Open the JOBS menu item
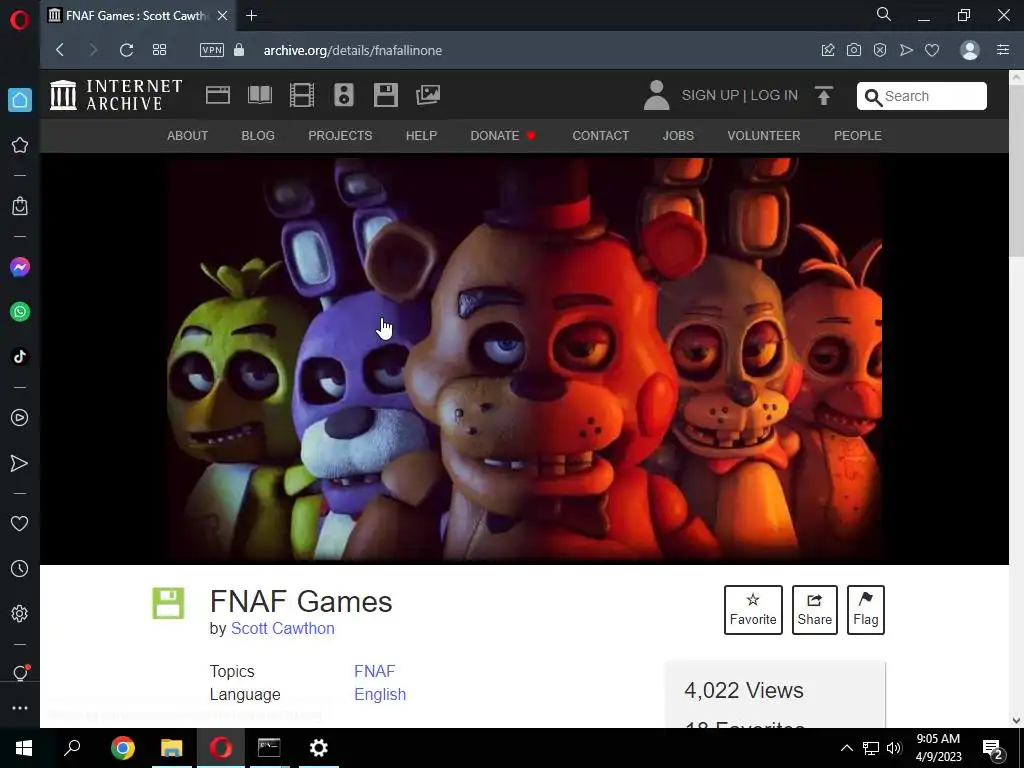The width and height of the screenshot is (1024, 768). coord(678,136)
